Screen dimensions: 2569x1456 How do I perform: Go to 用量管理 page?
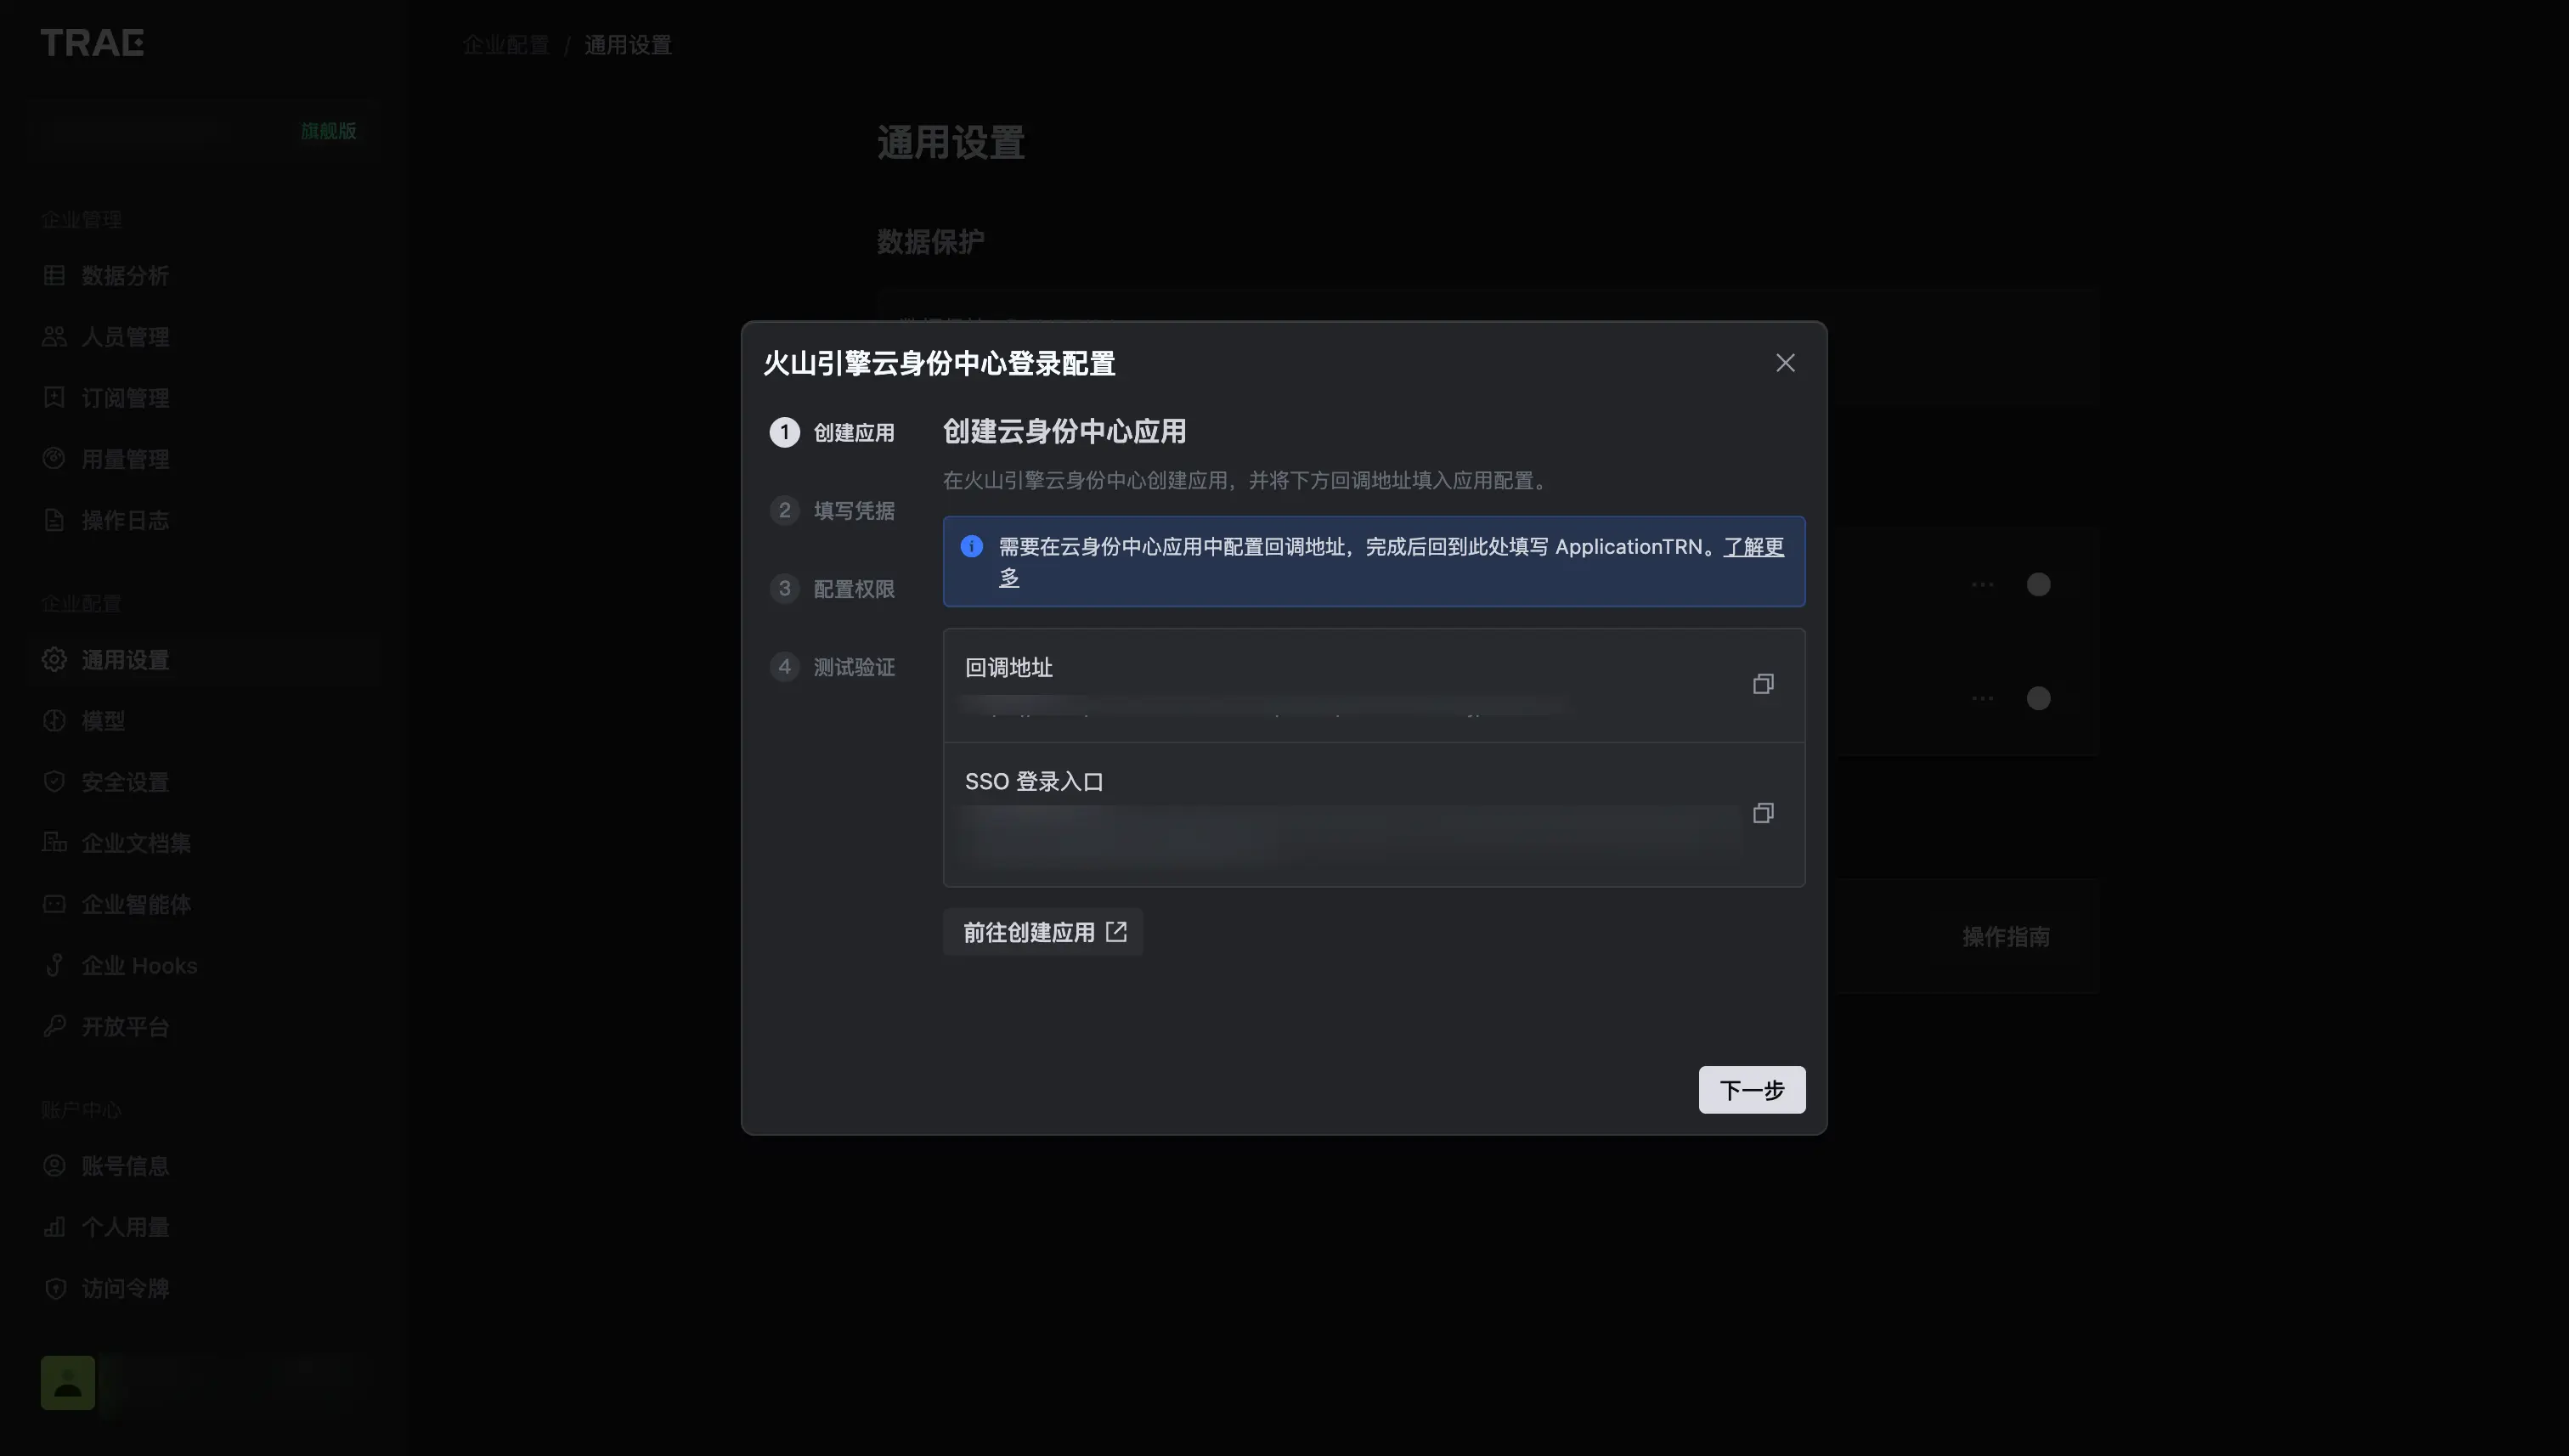click(204, 459)
